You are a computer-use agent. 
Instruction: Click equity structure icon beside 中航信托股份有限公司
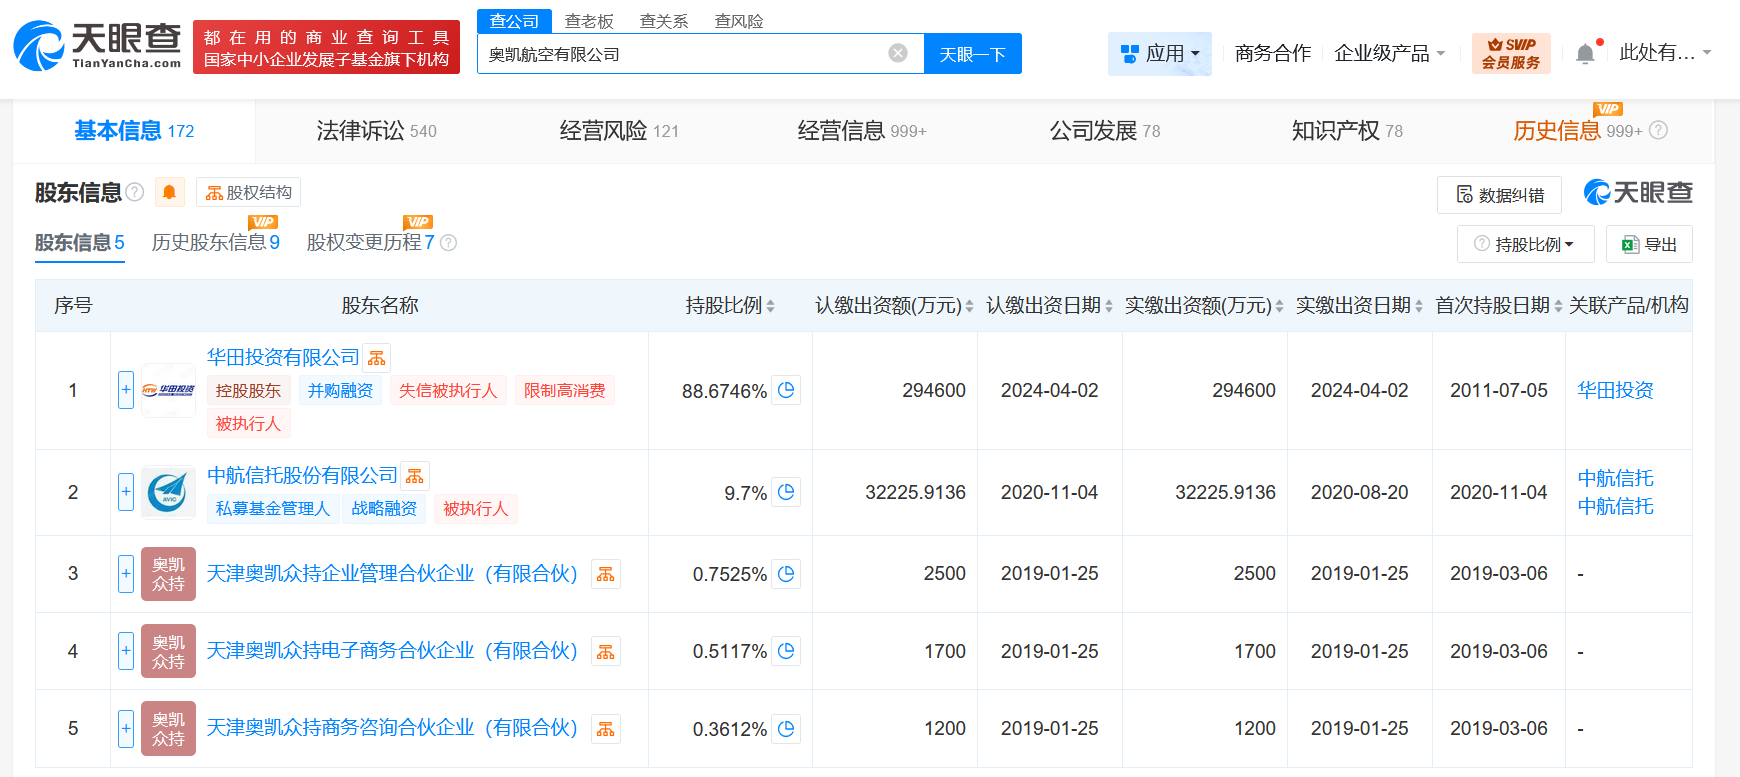[415, 476]
